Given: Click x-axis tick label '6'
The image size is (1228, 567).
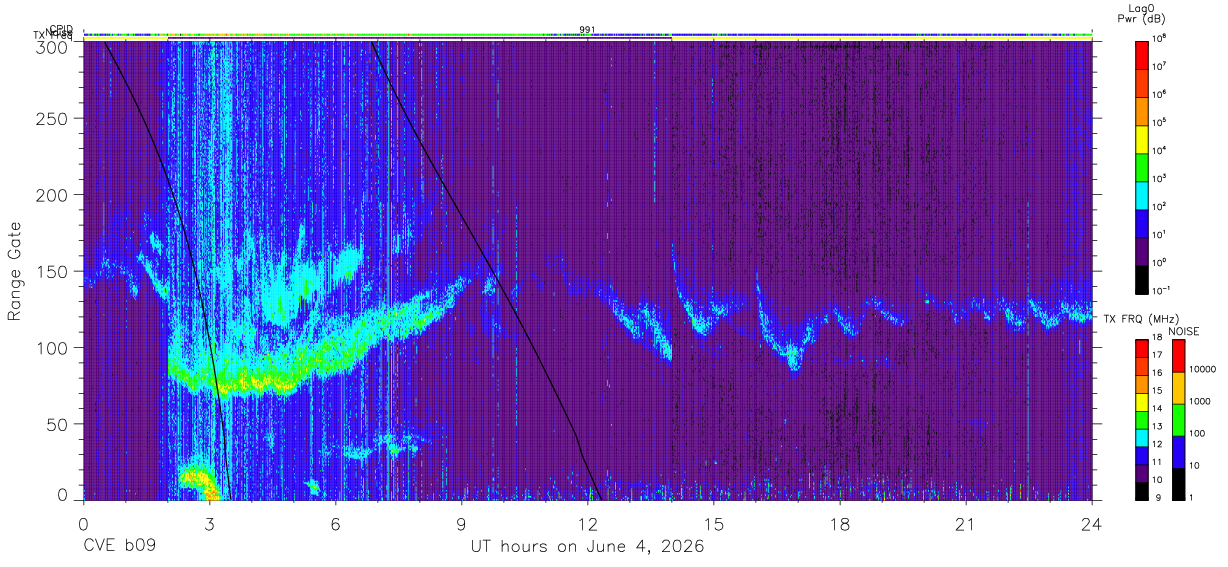Looking at the screenshot, I should click(x=336, y=525).
